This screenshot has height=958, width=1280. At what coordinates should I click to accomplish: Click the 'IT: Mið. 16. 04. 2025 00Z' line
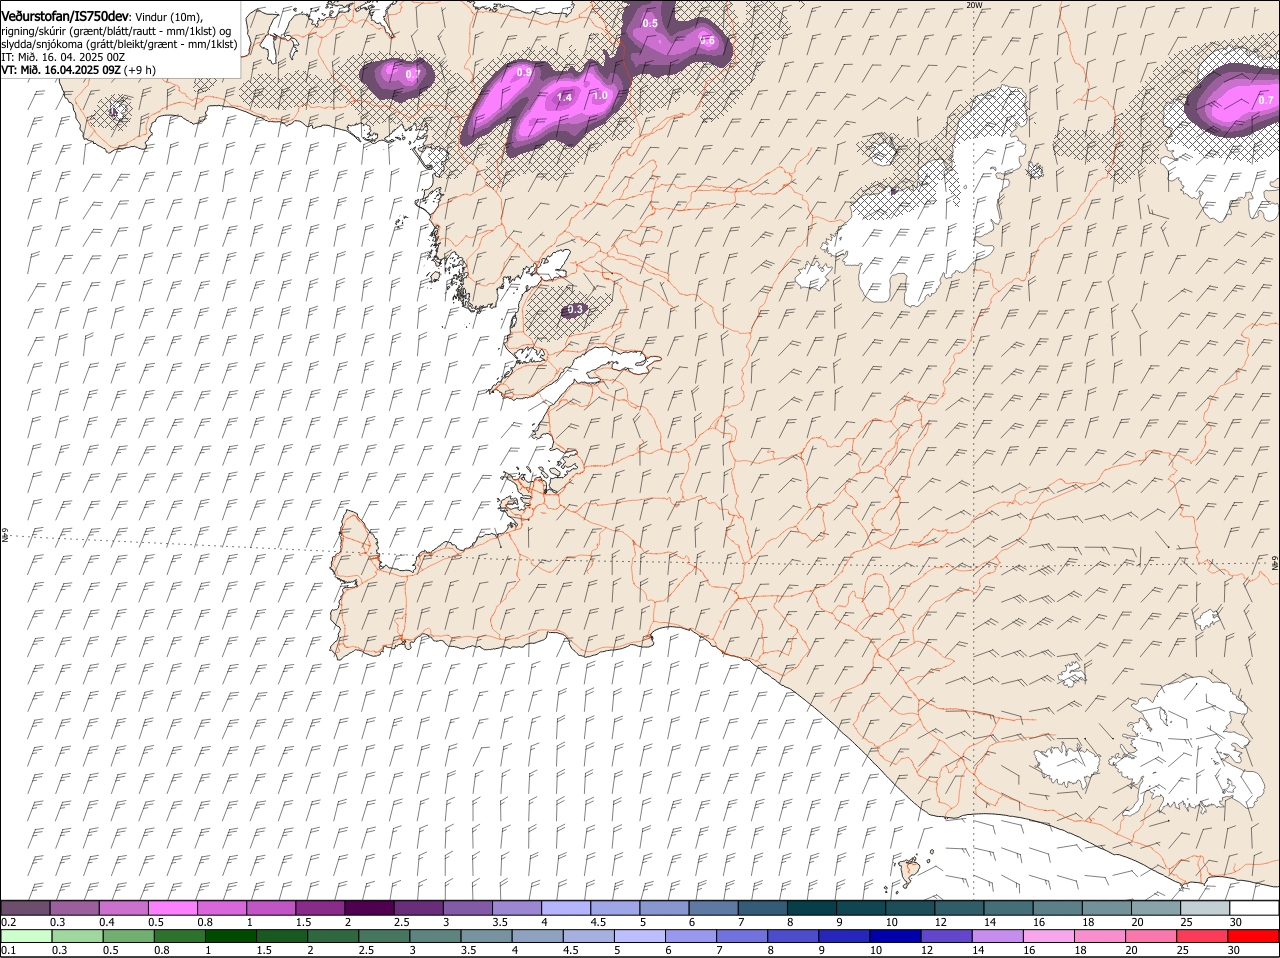pyautogui.click(x=63, y=57)
